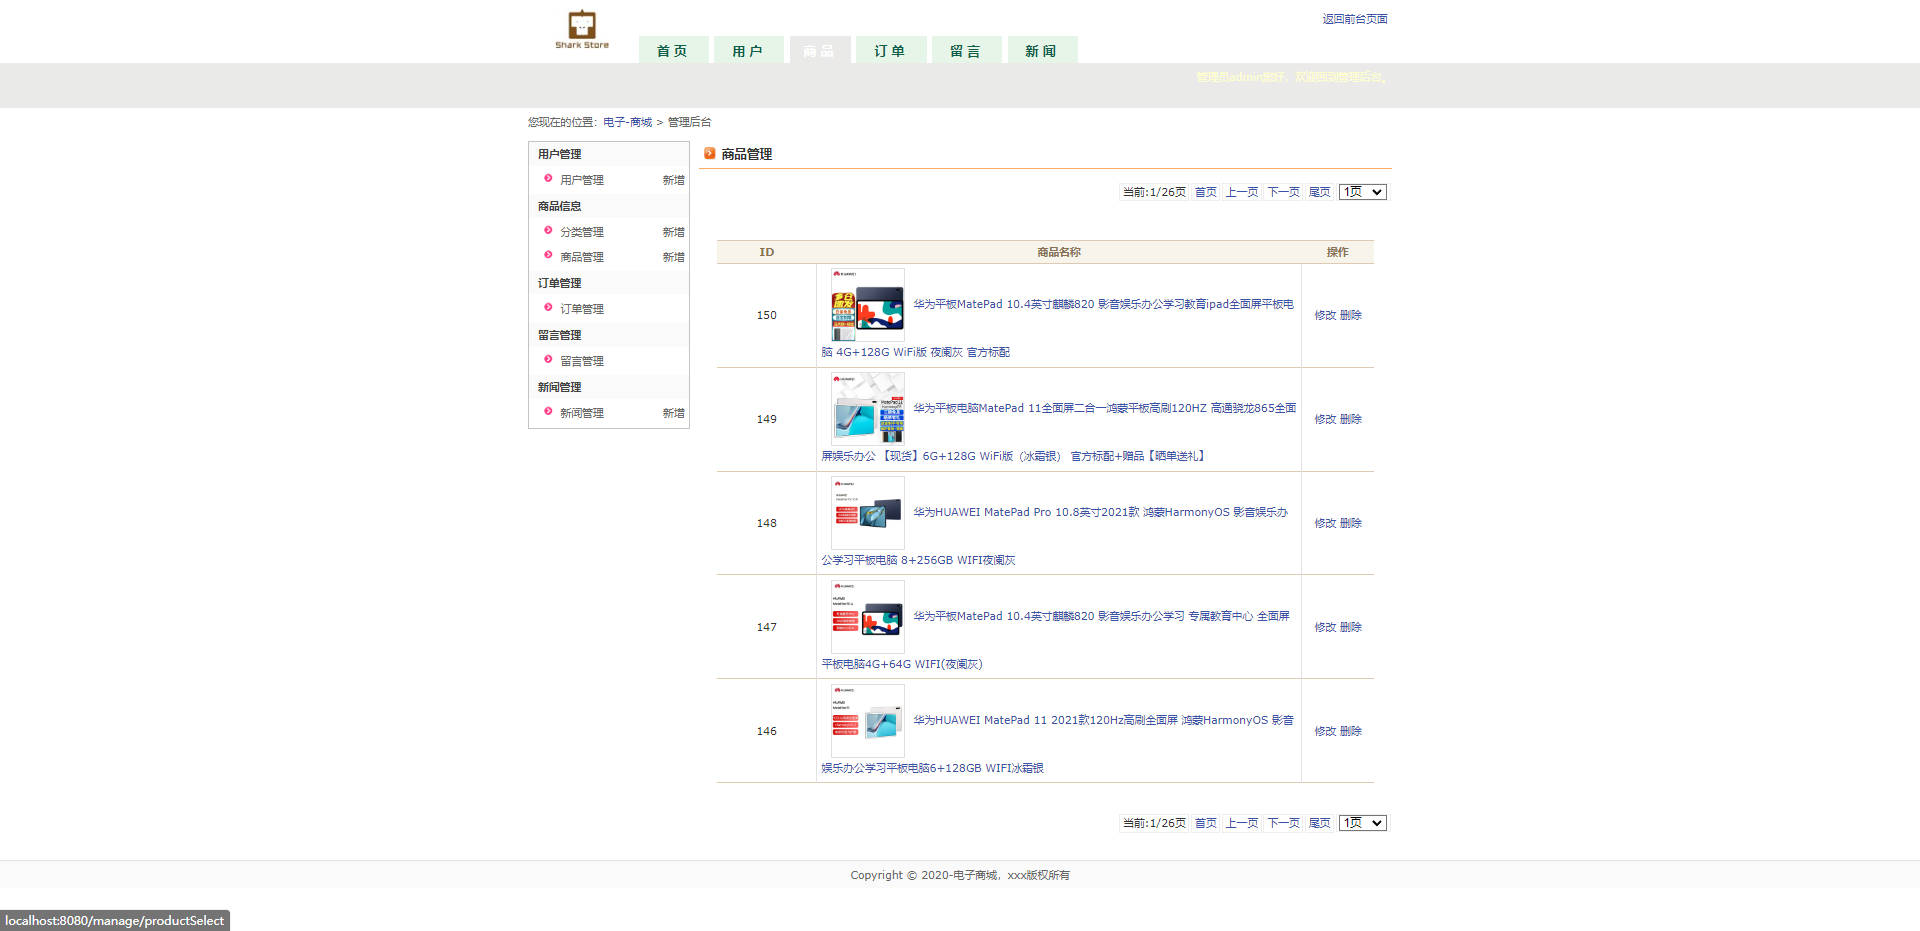Click 新增 next to sidebar 商品管理
This screenshot has height=931, width=1920.
[x=673, y=257]
